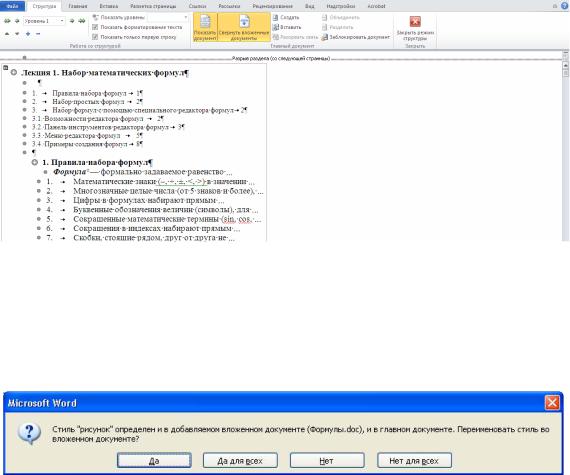Toggle Показать документ button

(x=205, y=27)
